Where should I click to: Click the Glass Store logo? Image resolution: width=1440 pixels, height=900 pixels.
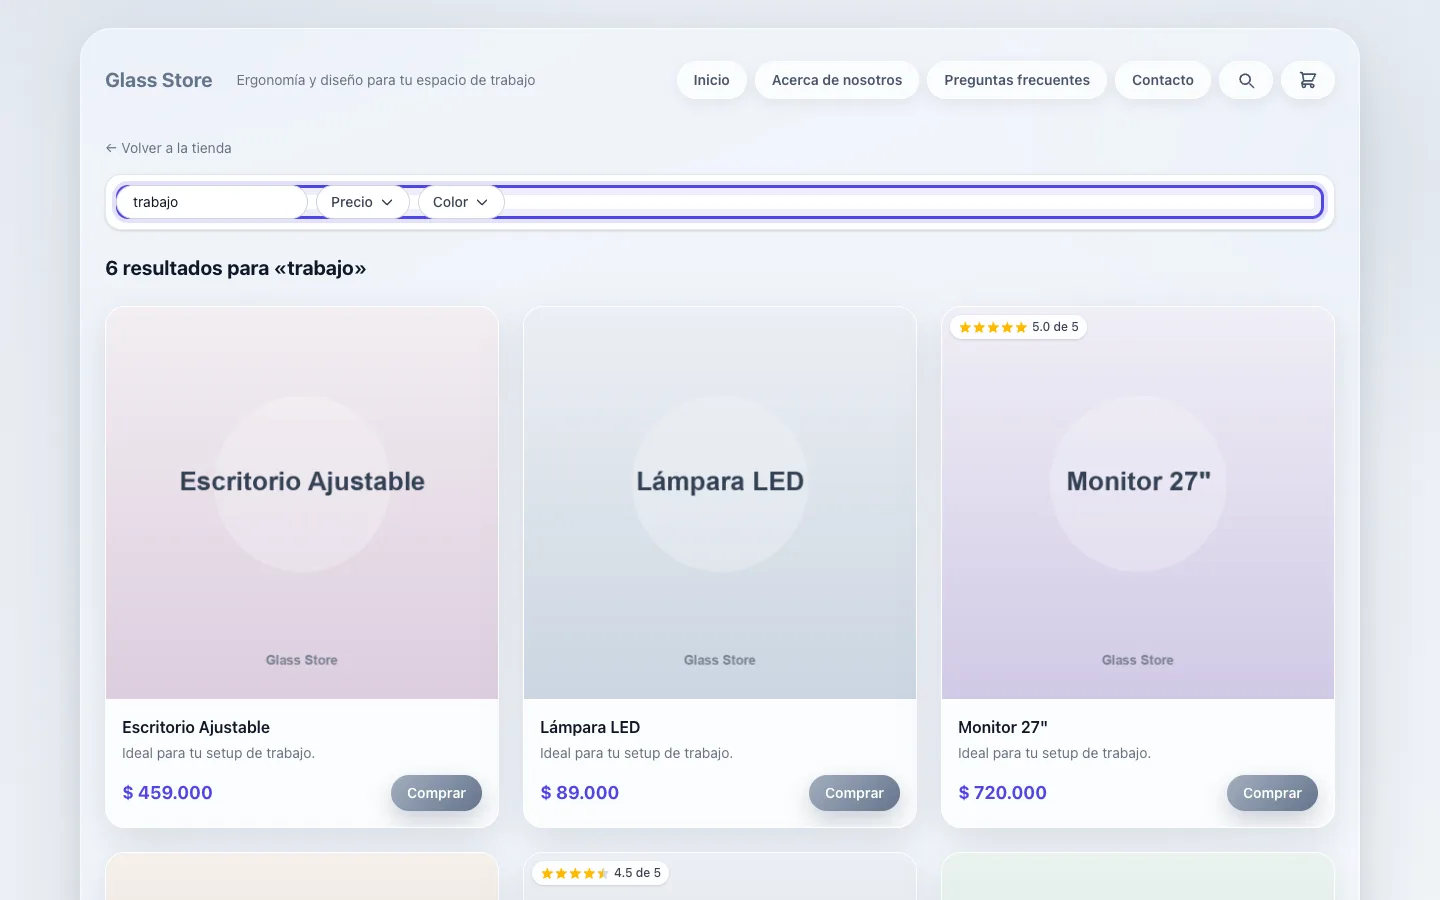point(159,80)
